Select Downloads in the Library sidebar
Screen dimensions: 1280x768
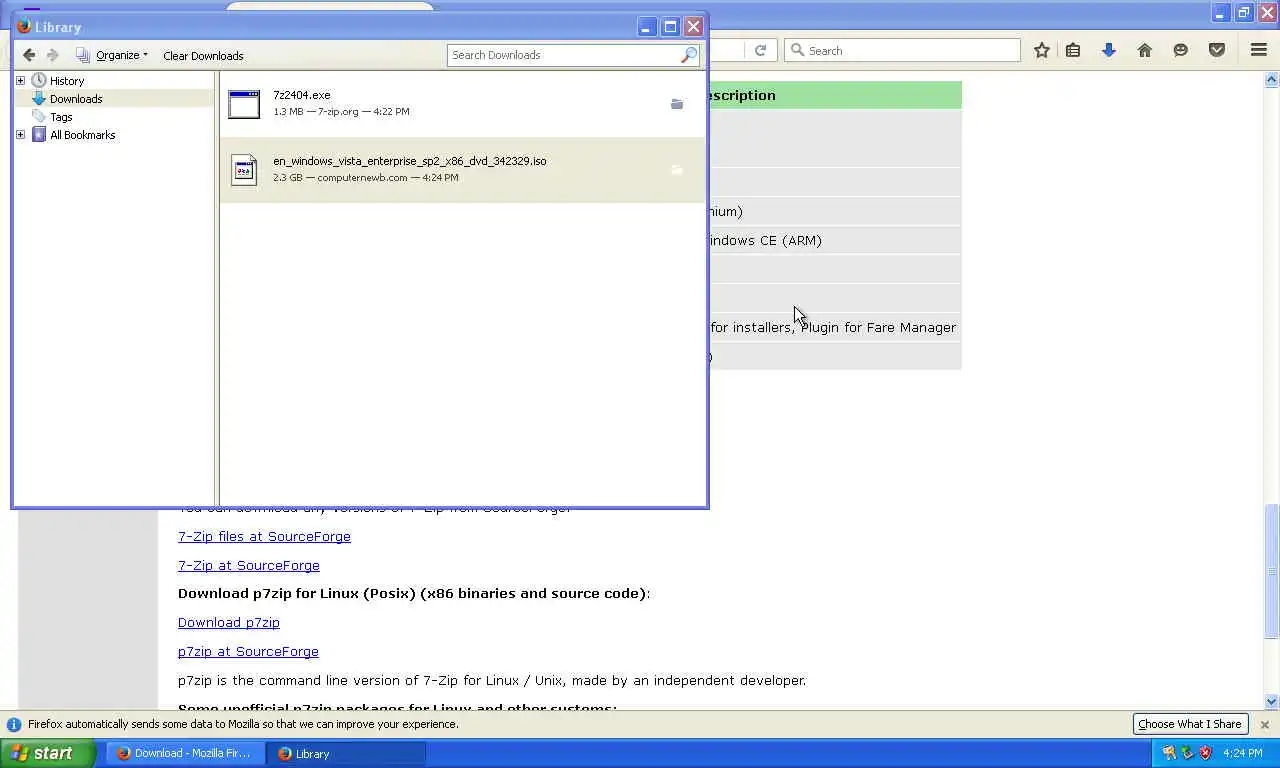[76, 99]
